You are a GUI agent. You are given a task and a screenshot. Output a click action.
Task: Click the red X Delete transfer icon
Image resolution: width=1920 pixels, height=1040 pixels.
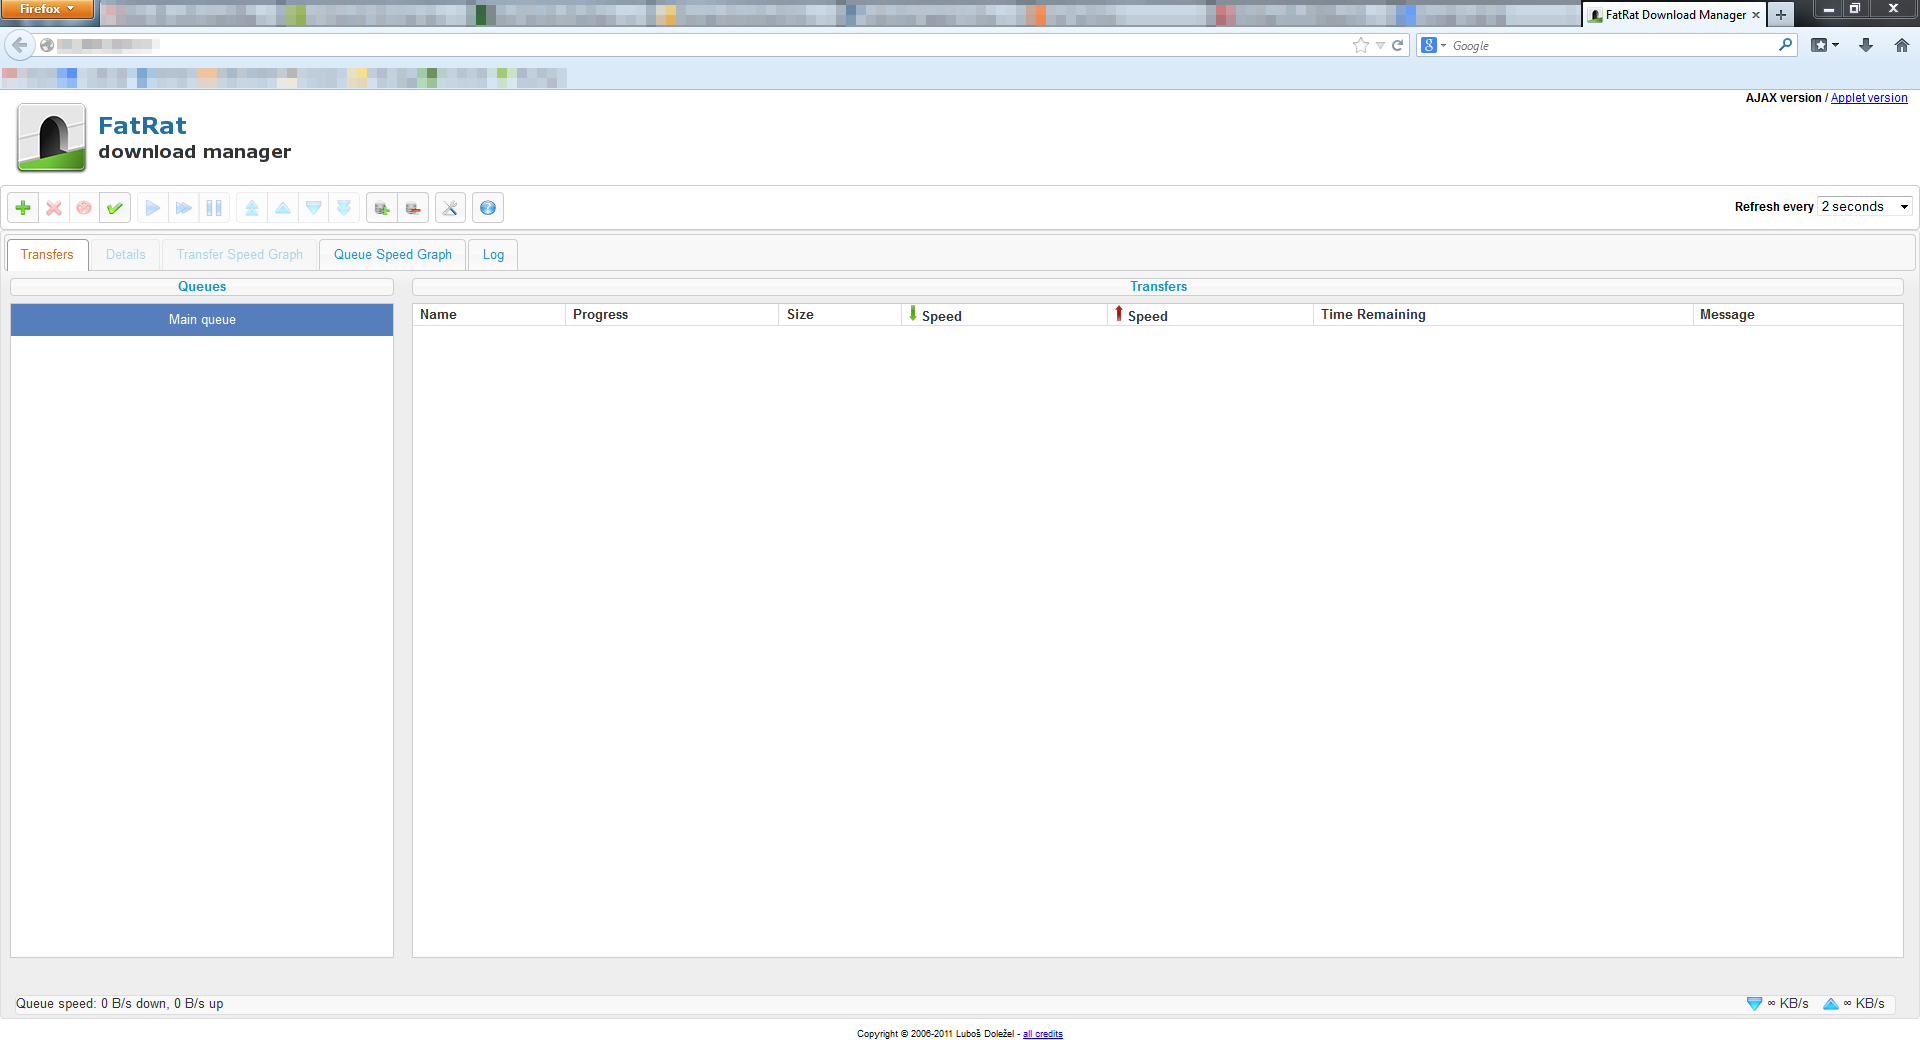(54, 208)
